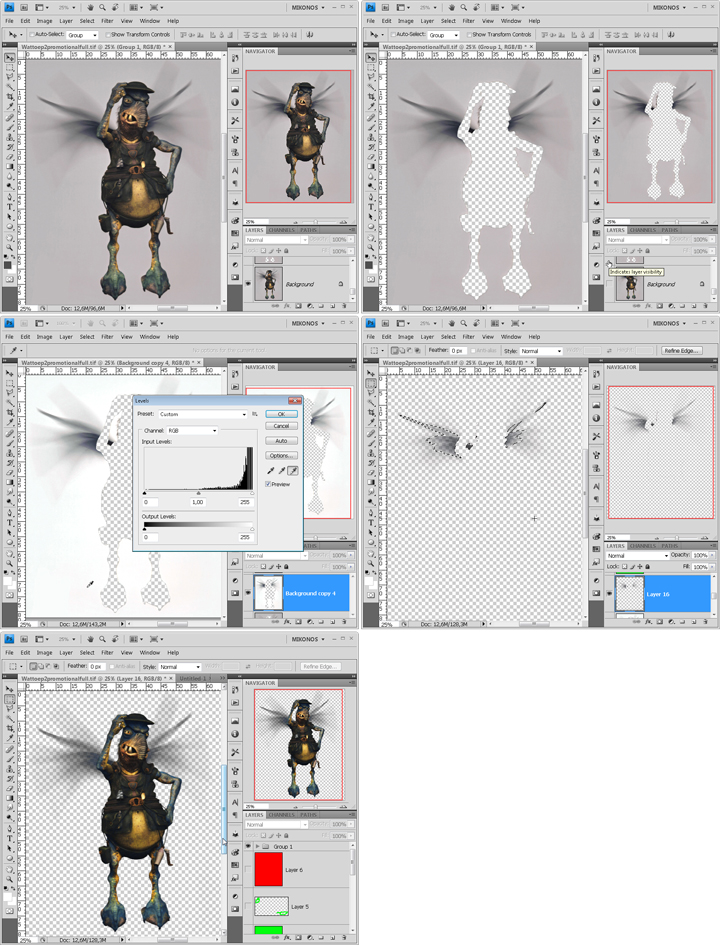
Task: Select the Brush tool in the window listing Layer 6
Action: [10, 759]
